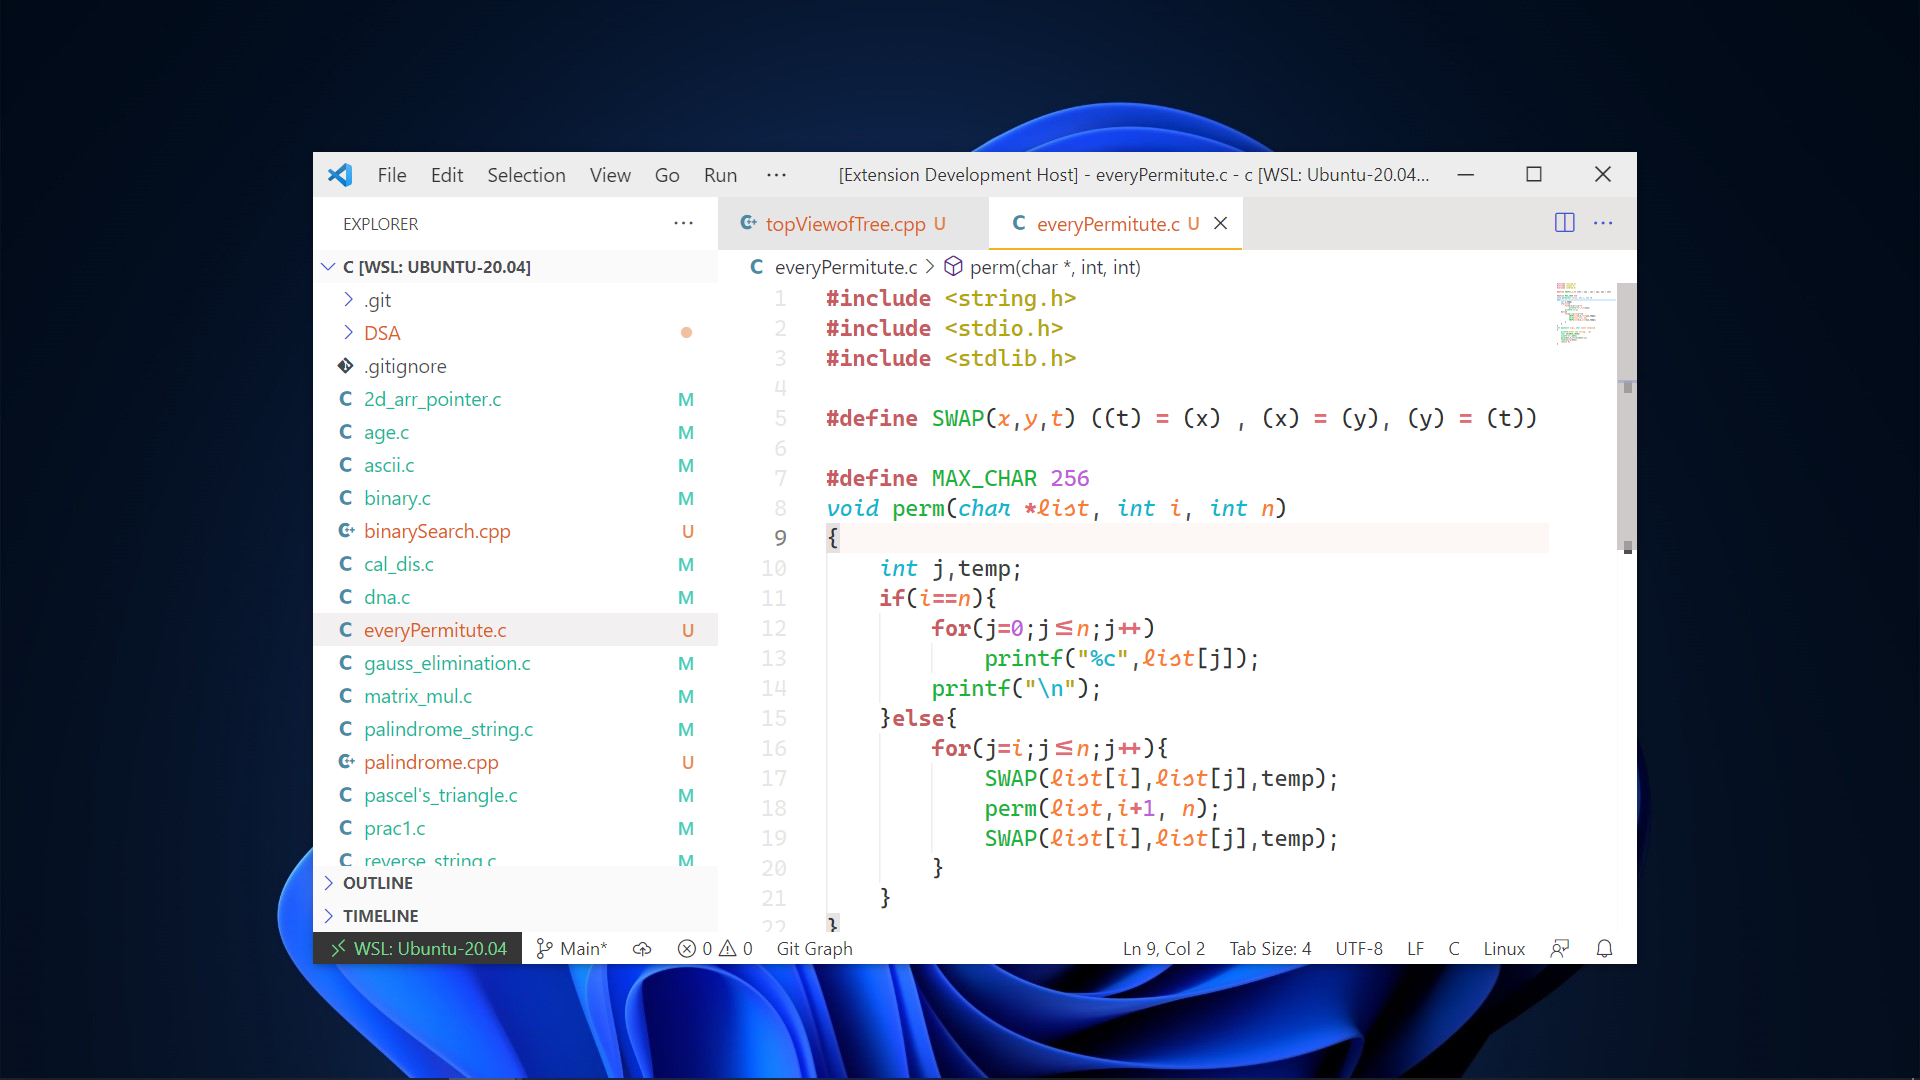Open notifications bell icon
This screenshot has width=1920, height=1080.
point(1604,948)
